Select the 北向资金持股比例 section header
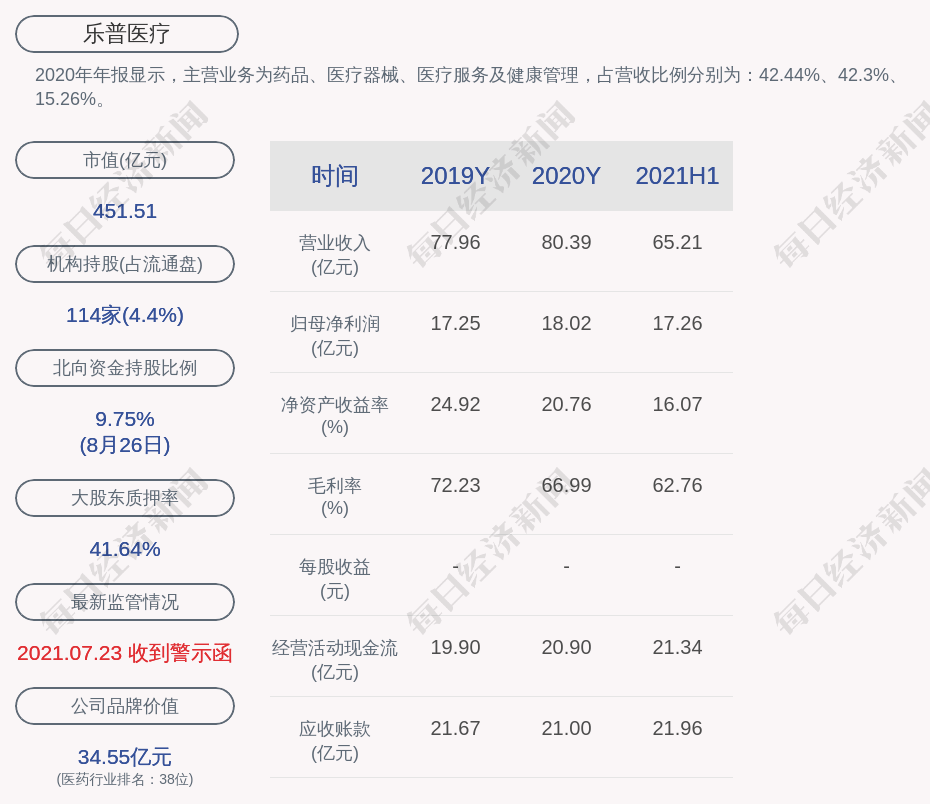Image resolution: width=930 pixels, height=804 pixels. (124, 367)
